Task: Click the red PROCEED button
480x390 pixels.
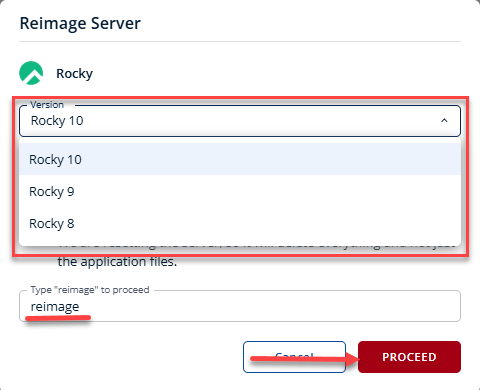Action: pyautogui.click(x=409, y=357)
